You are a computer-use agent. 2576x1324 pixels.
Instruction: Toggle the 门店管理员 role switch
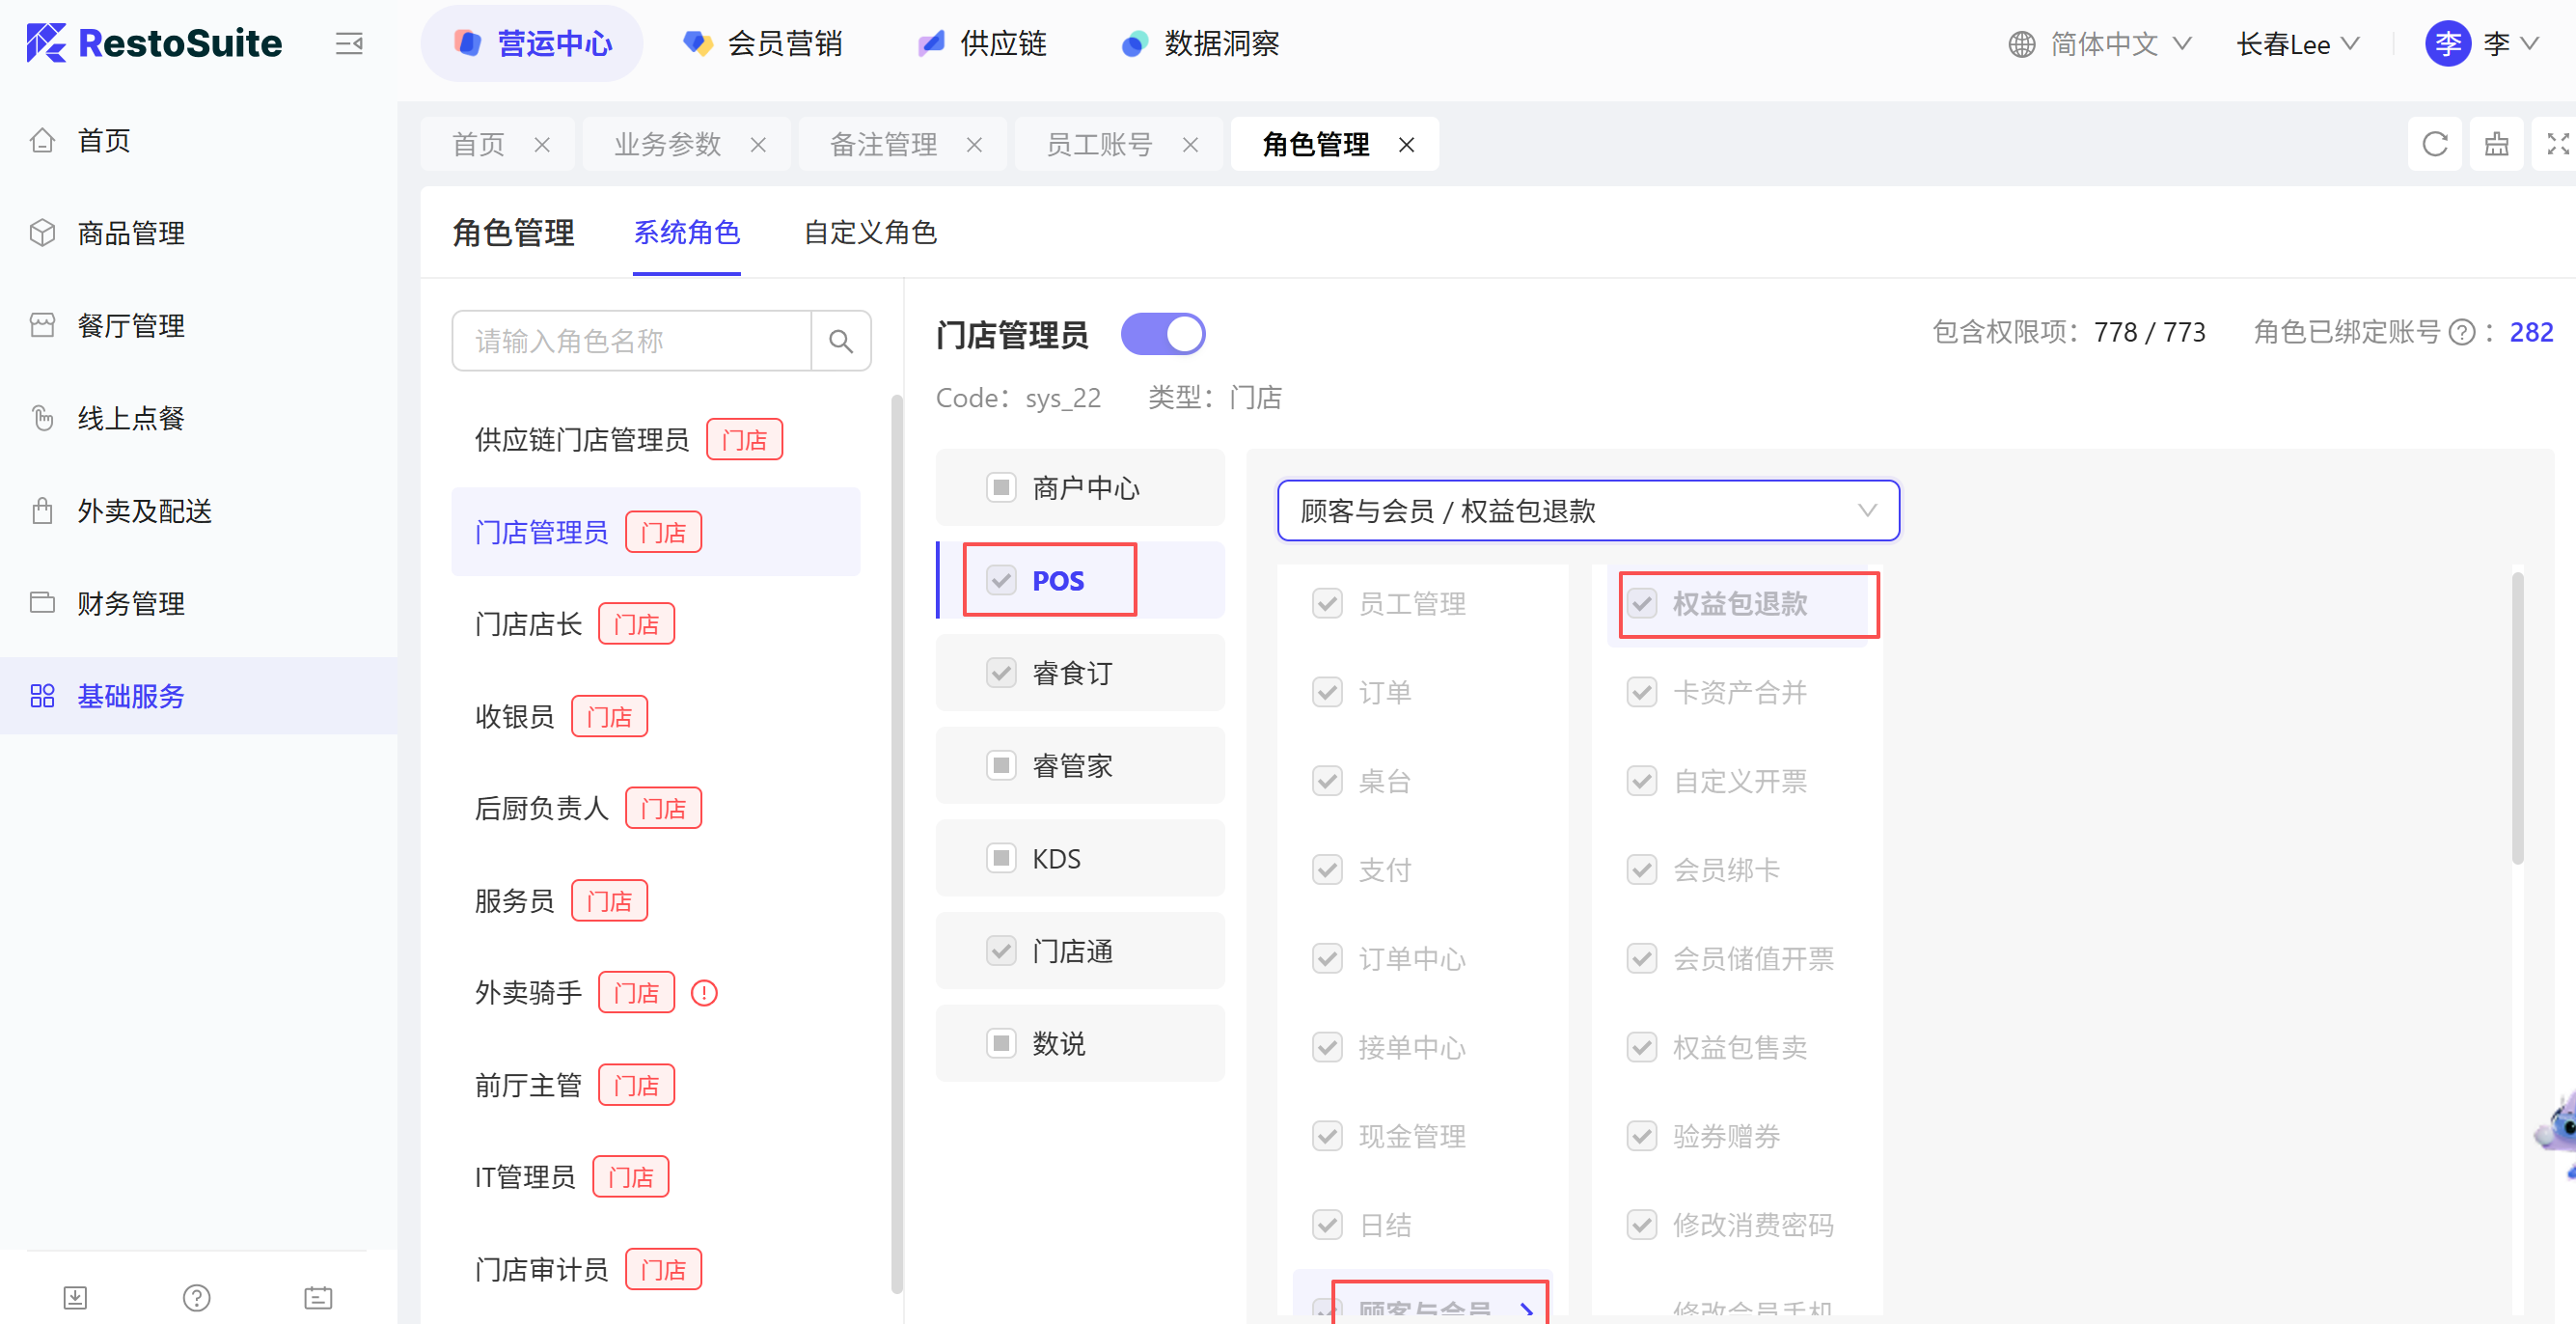pos(1162,334)
